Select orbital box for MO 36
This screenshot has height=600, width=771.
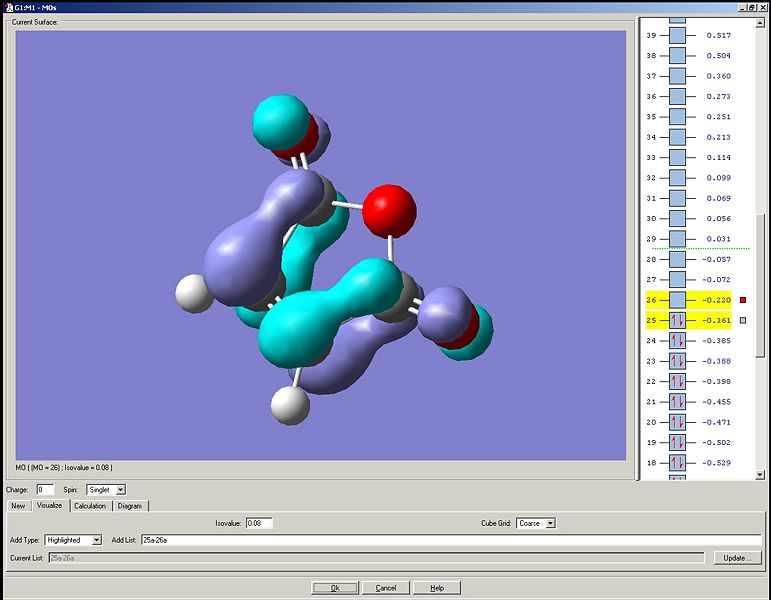677,96
